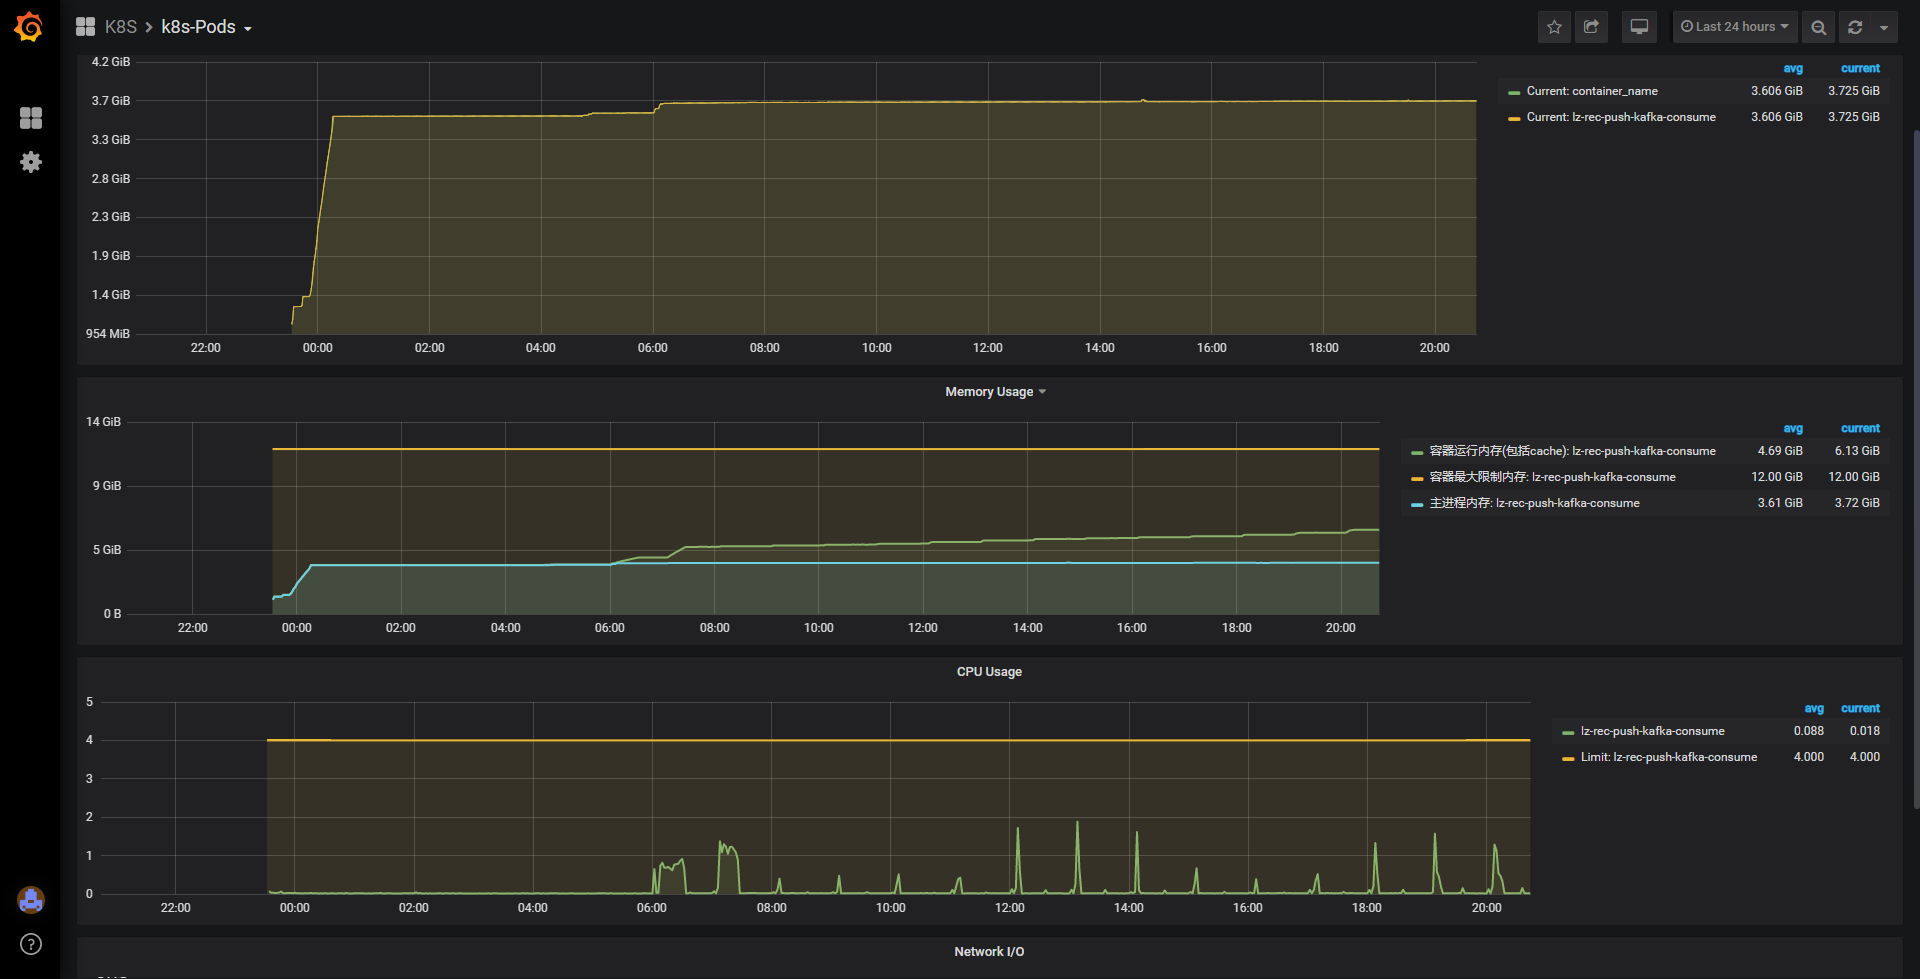Click 12.00 GiB avg value in Memory legend
1920x979 pixels.
pos(1777,477)
